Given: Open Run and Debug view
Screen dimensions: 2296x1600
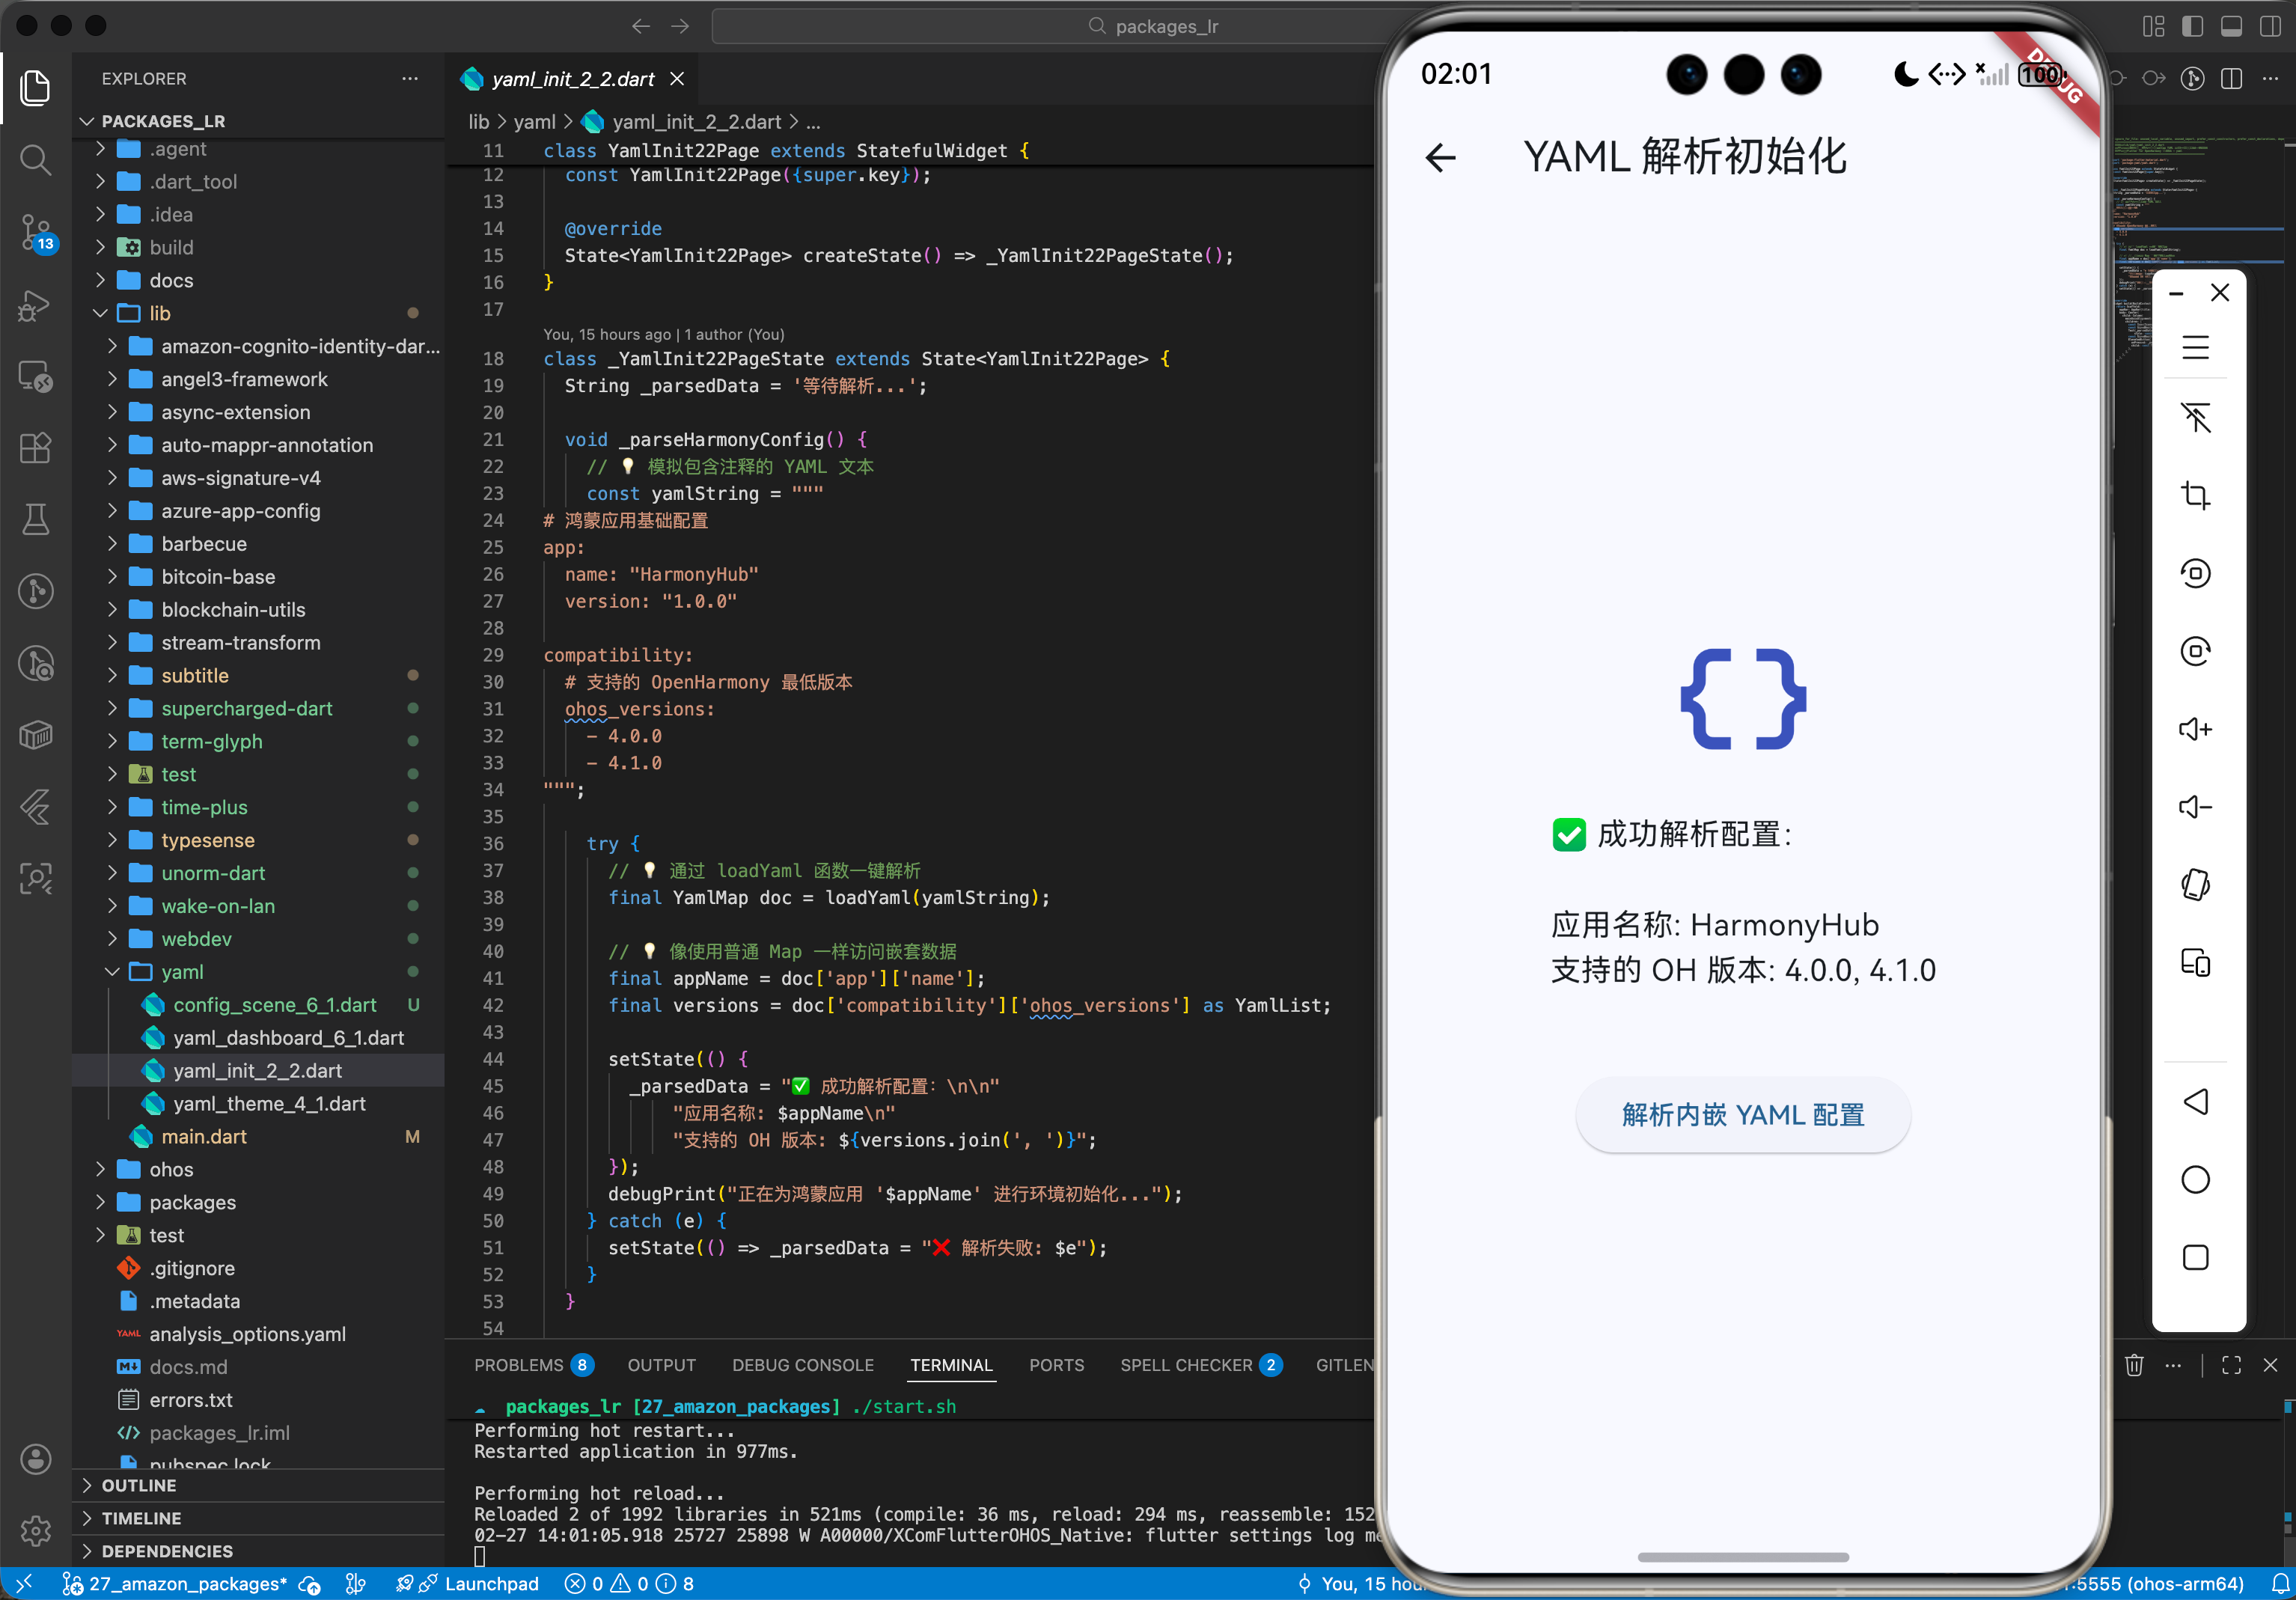Looking at the screenshot, I should (35, 305).
